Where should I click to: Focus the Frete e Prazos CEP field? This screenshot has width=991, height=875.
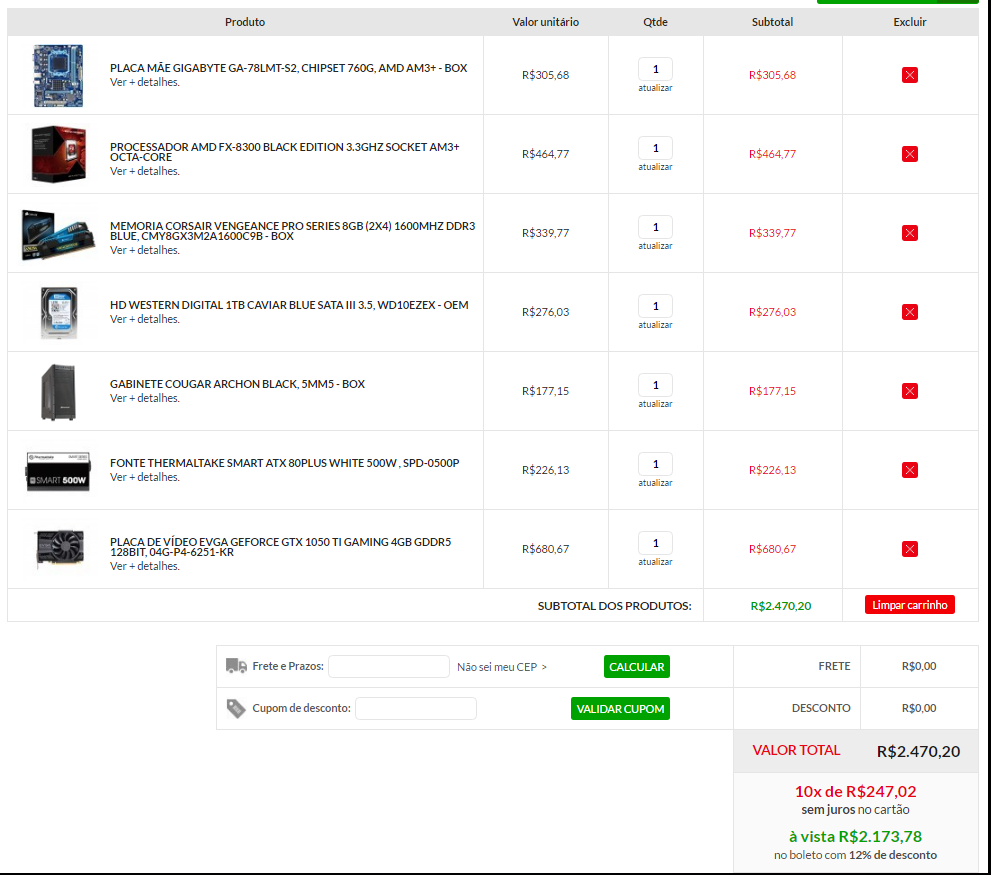click(x=389, y=666)
